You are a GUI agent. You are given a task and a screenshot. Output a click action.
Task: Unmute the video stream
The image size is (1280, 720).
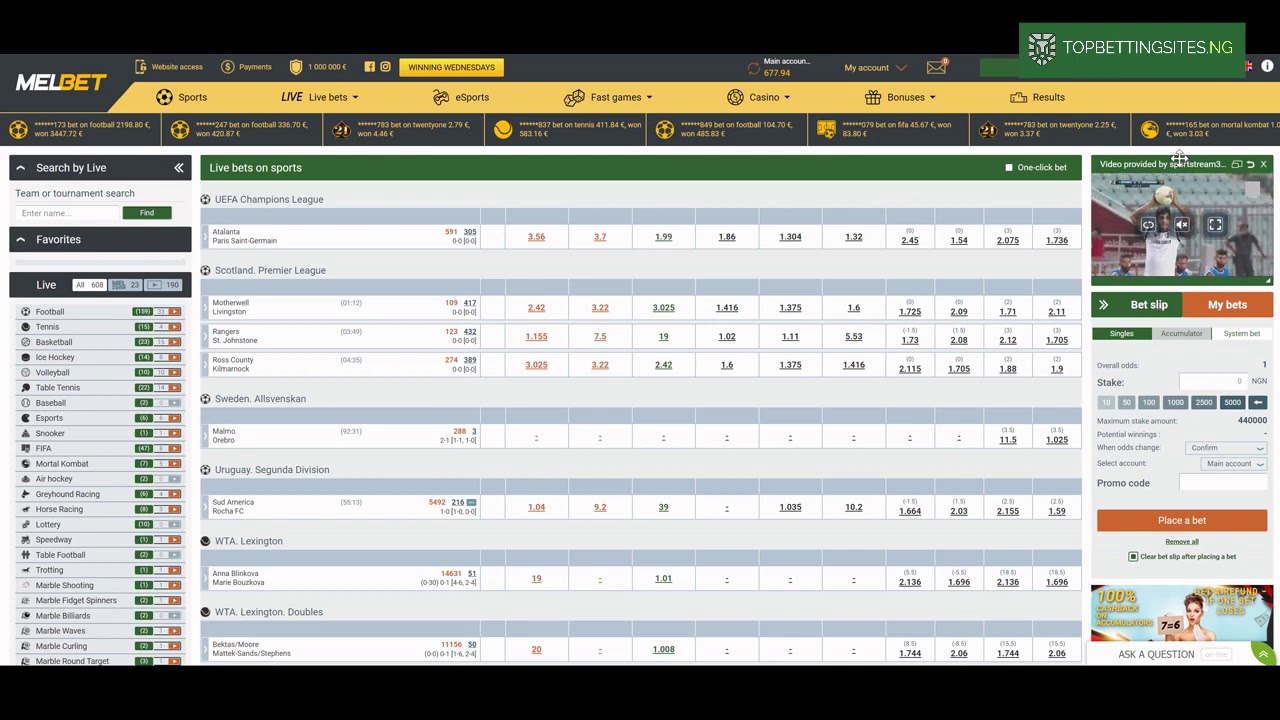tap(1182, 225)
